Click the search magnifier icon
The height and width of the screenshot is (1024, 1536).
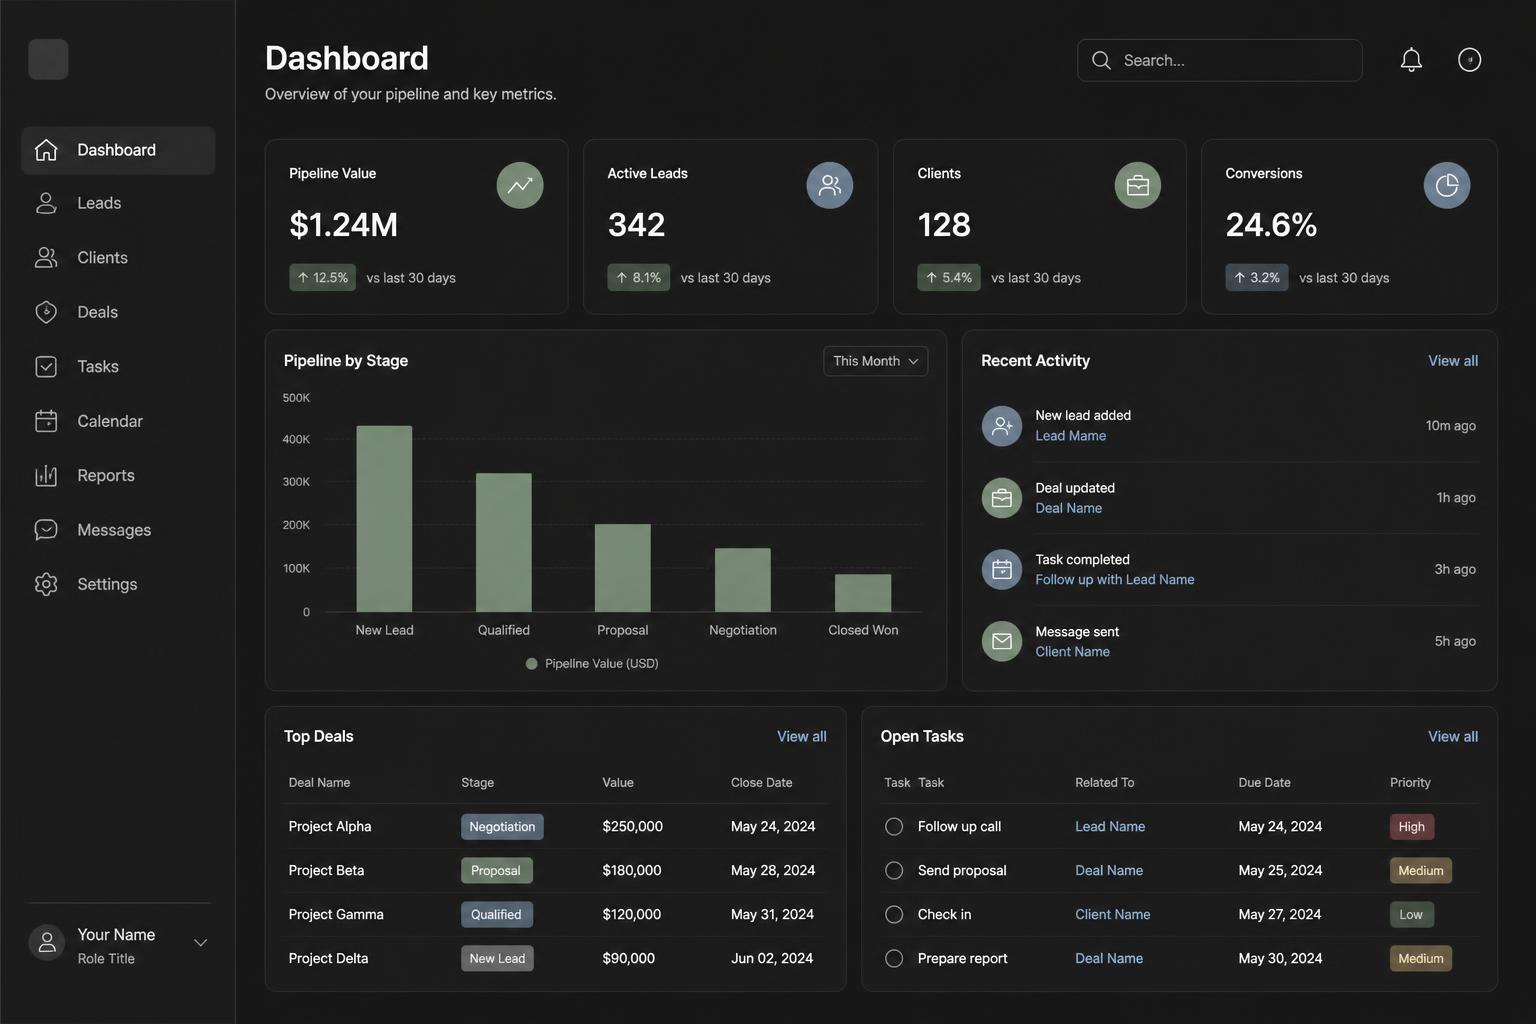[x=1101, y=60]
